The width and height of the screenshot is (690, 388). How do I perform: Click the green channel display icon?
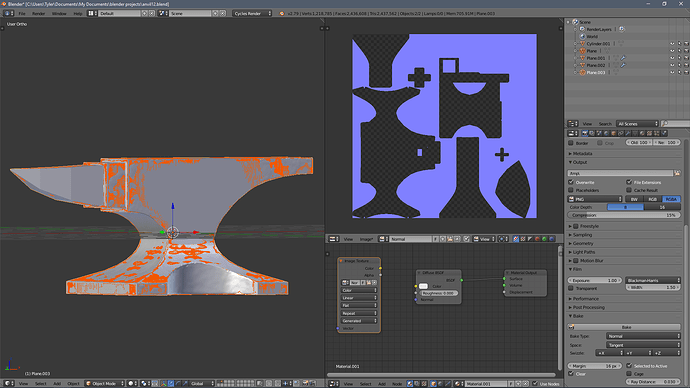pos(544,239)
